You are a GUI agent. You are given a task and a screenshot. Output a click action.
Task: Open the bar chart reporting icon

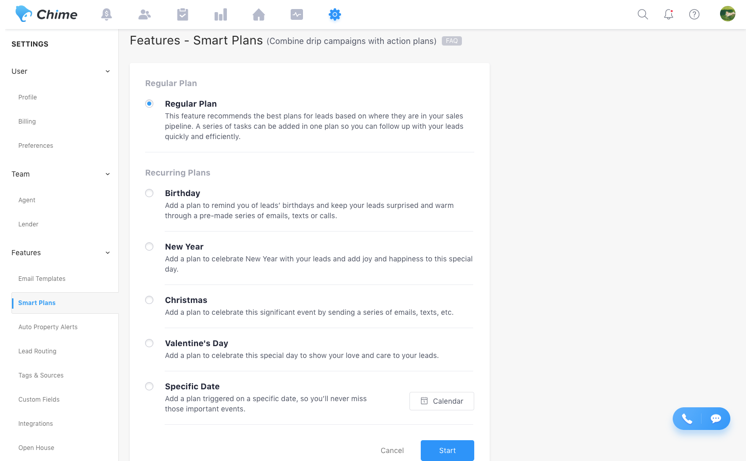click(221, 15)
